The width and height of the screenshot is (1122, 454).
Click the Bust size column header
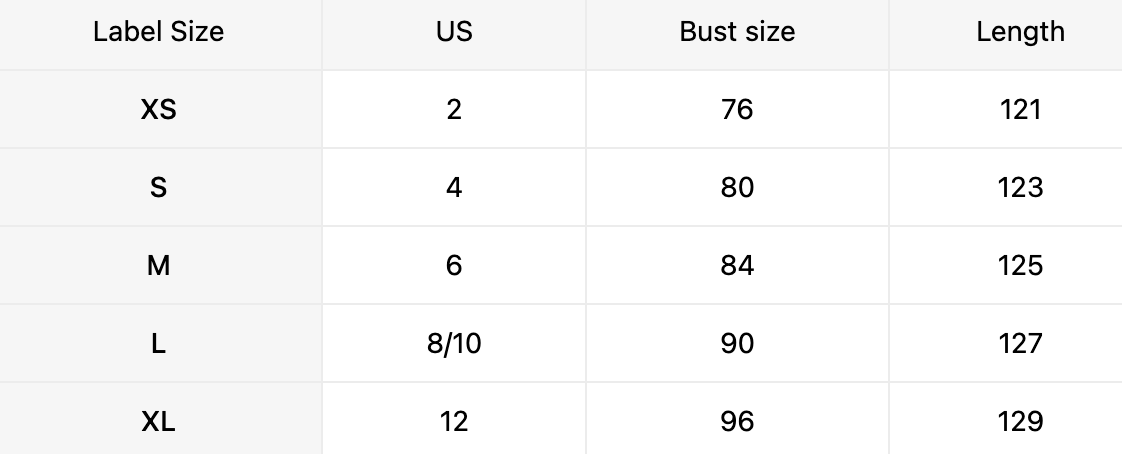[737, 32]
